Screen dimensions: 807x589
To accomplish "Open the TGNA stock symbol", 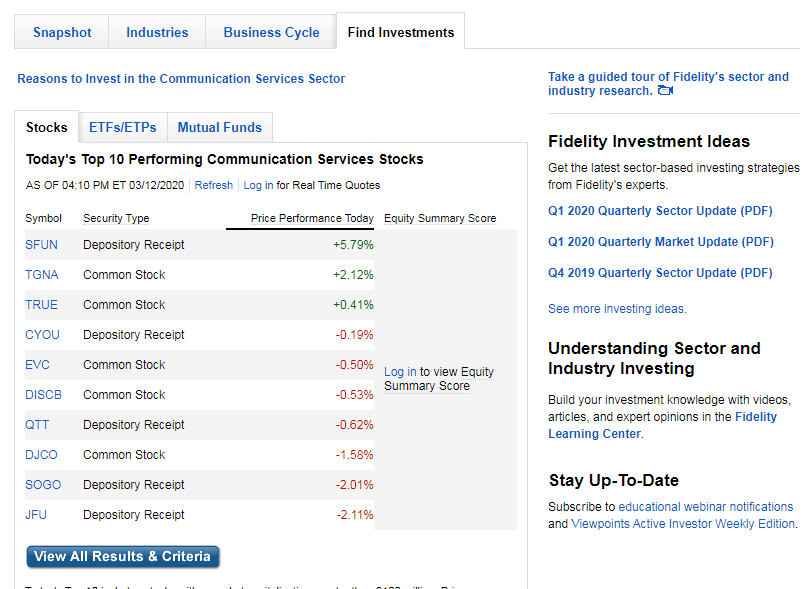I will (42, 275).
